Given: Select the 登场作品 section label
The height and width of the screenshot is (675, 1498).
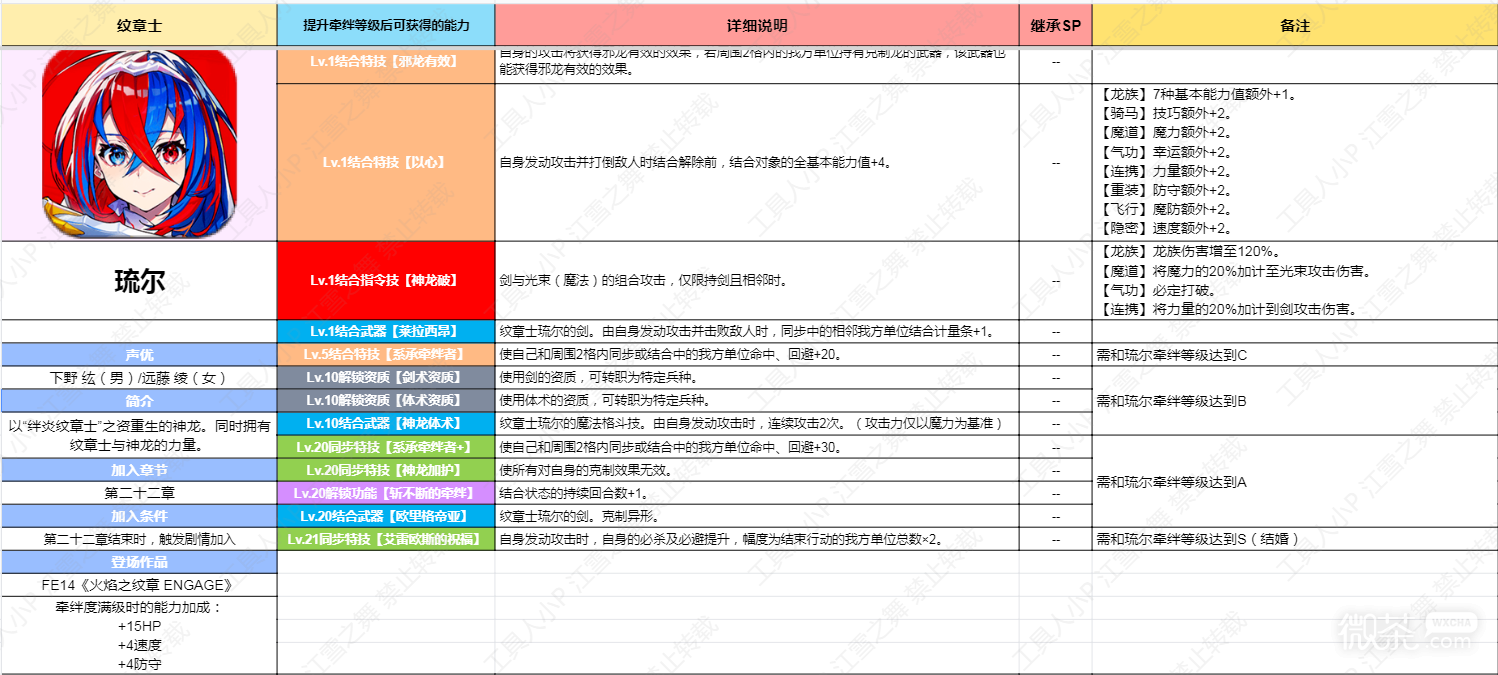Looking at the screenshot, I should [139, 562].
